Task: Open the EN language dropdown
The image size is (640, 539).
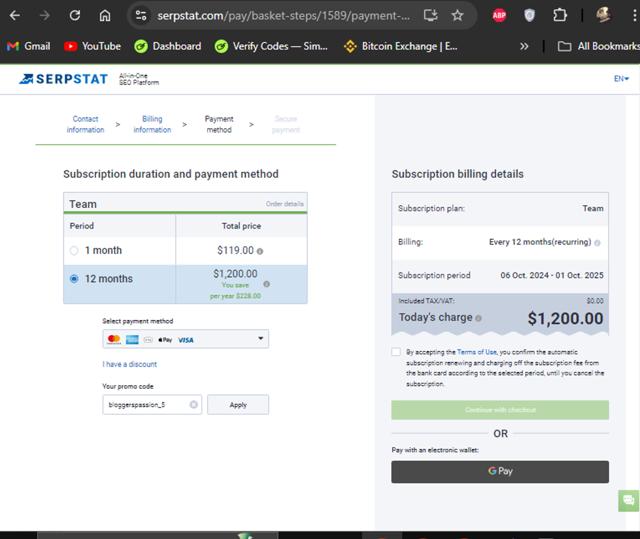Action: pos(621,78)
